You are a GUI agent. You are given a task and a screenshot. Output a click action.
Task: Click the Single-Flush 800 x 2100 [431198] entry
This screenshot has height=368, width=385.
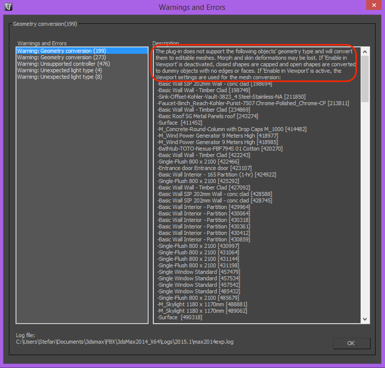[x=198, y=266]
